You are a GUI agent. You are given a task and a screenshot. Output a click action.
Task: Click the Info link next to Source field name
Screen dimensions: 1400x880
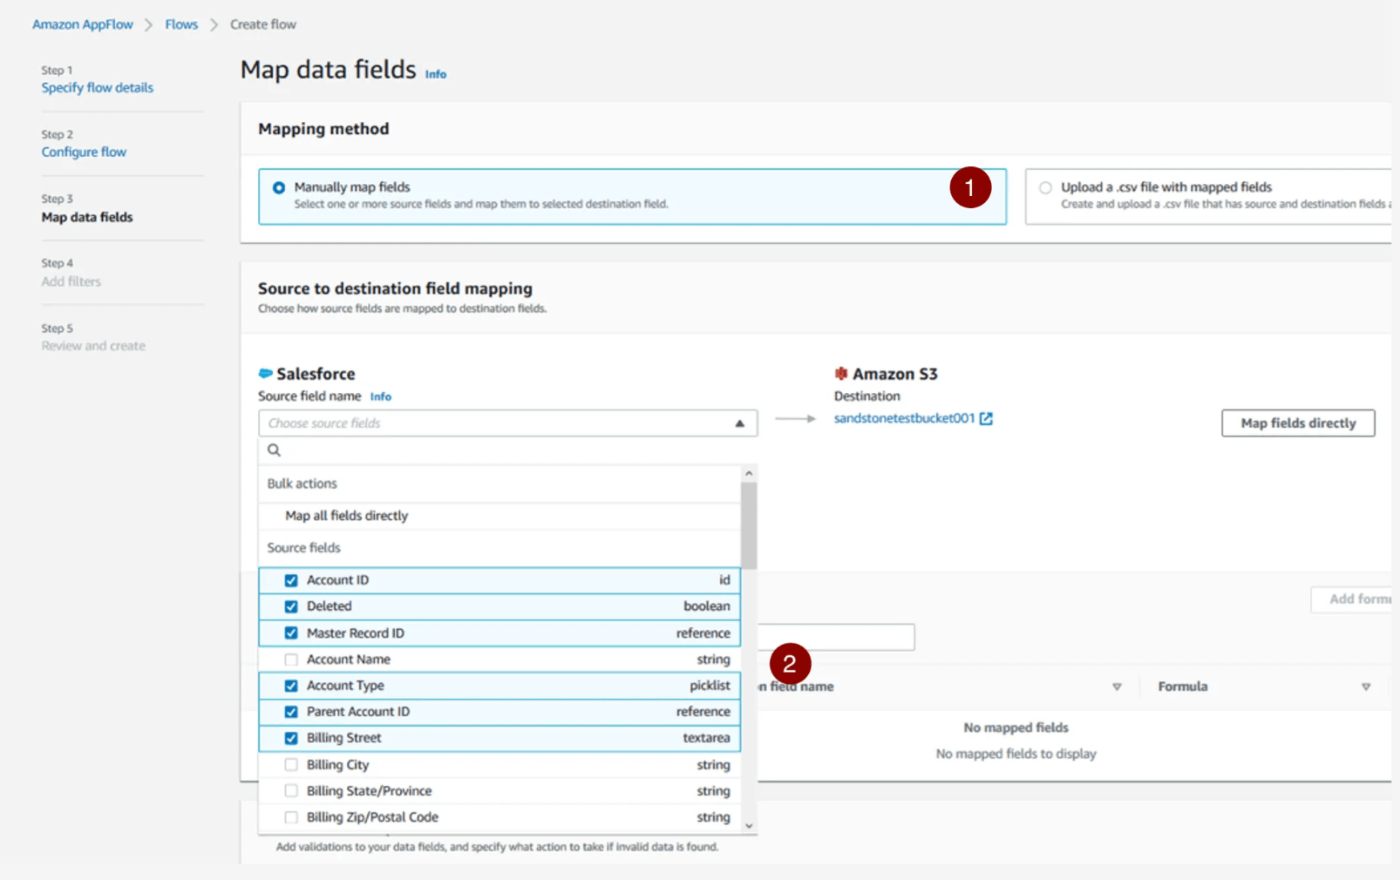pyautogui.click(x=381, y=397)
